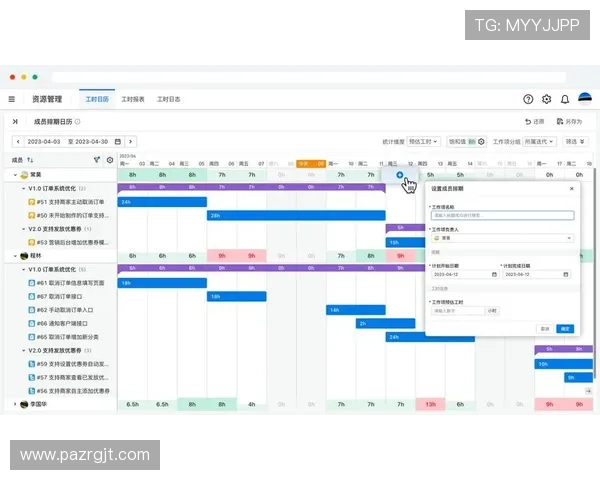Click the date range field 2023-04-03 至 2023-04-30
The width and height of the screenshot is (600, 480).
(x=69, y=142)
